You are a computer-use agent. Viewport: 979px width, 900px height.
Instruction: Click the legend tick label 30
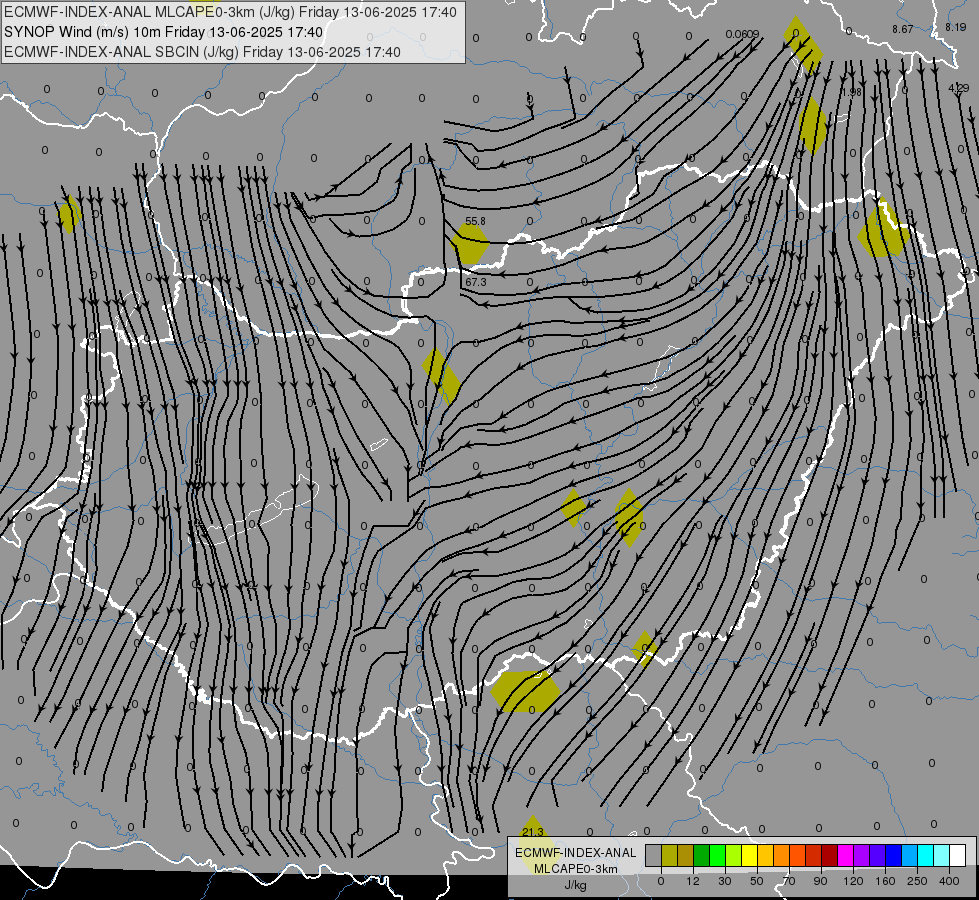tap(725, 881)
